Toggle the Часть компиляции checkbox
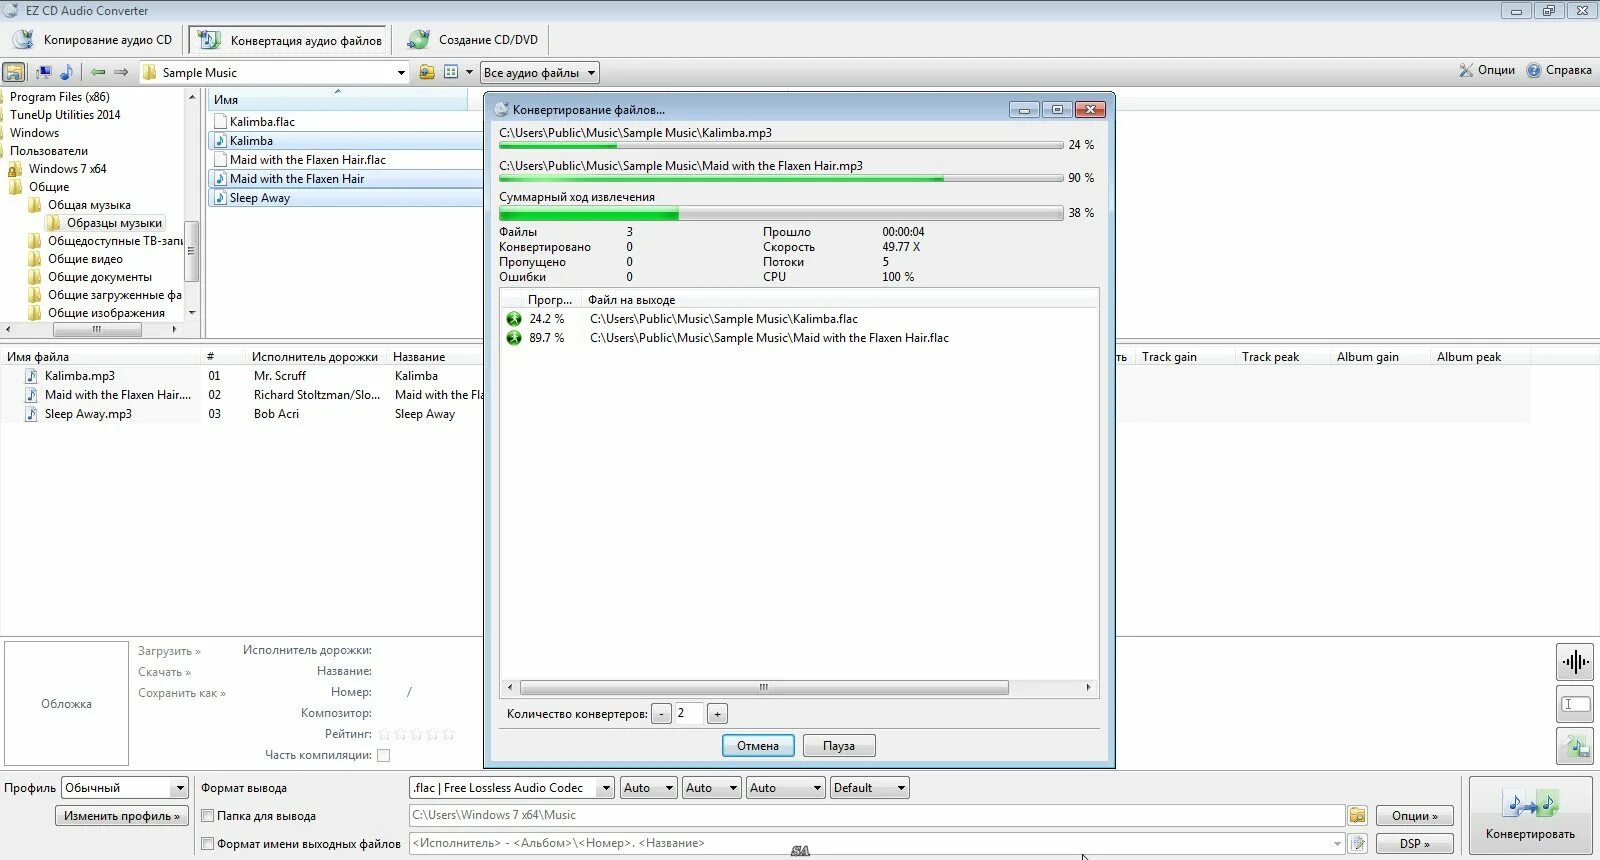This screenshot has height=860, width=1600. point(383,755)
